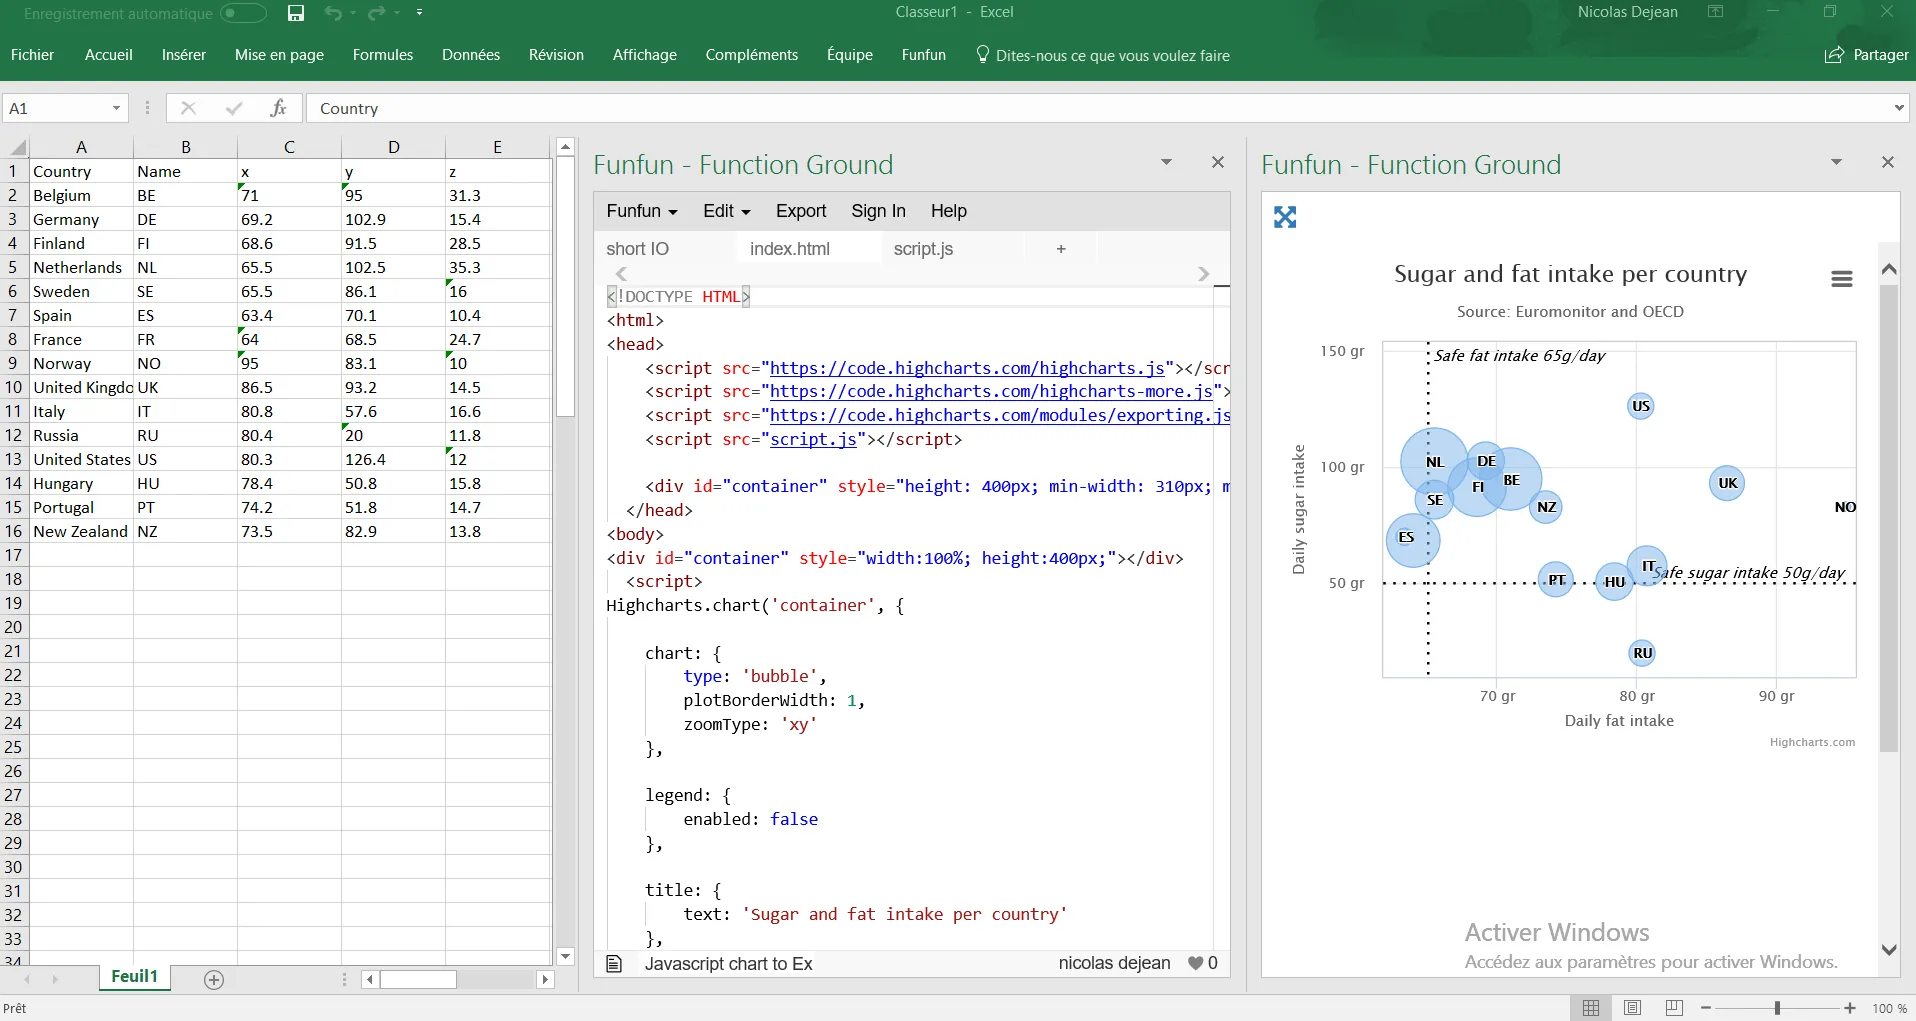1916x1021 pixels.
Task: Toggle the Enregistrement automatique switch
Action: (243, 13)
